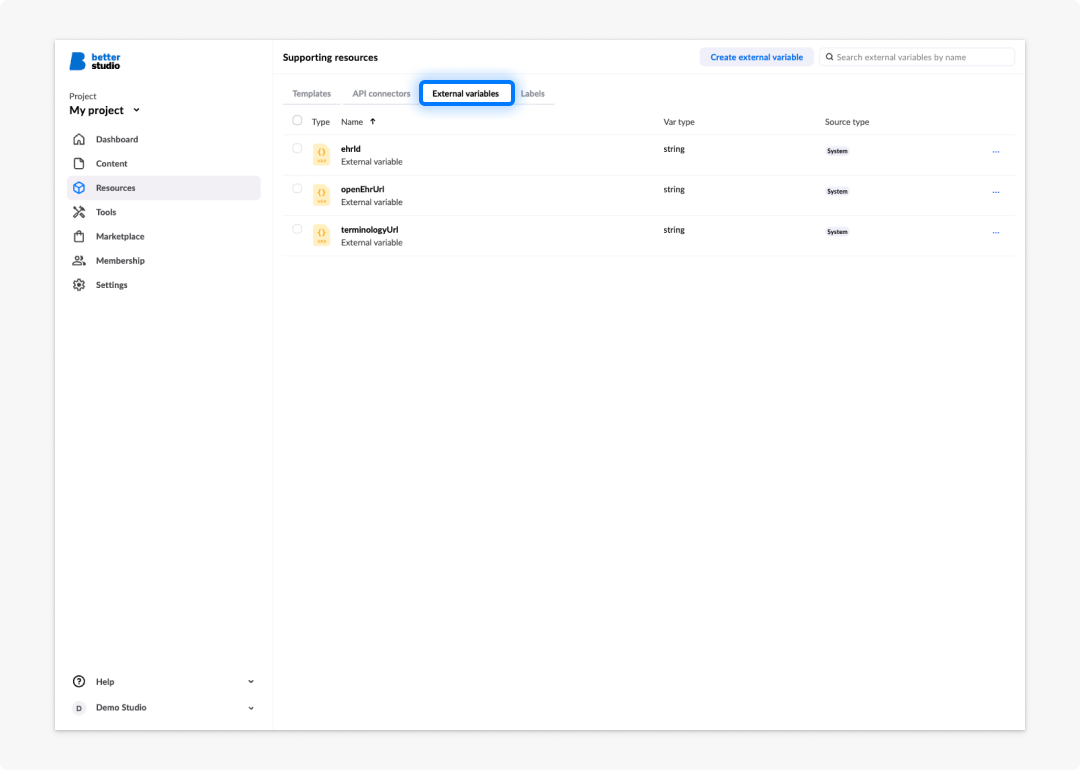Click the terminologyUrl variable type icon
Screen dimensions: 1080x770
click(x=322, y=236)
